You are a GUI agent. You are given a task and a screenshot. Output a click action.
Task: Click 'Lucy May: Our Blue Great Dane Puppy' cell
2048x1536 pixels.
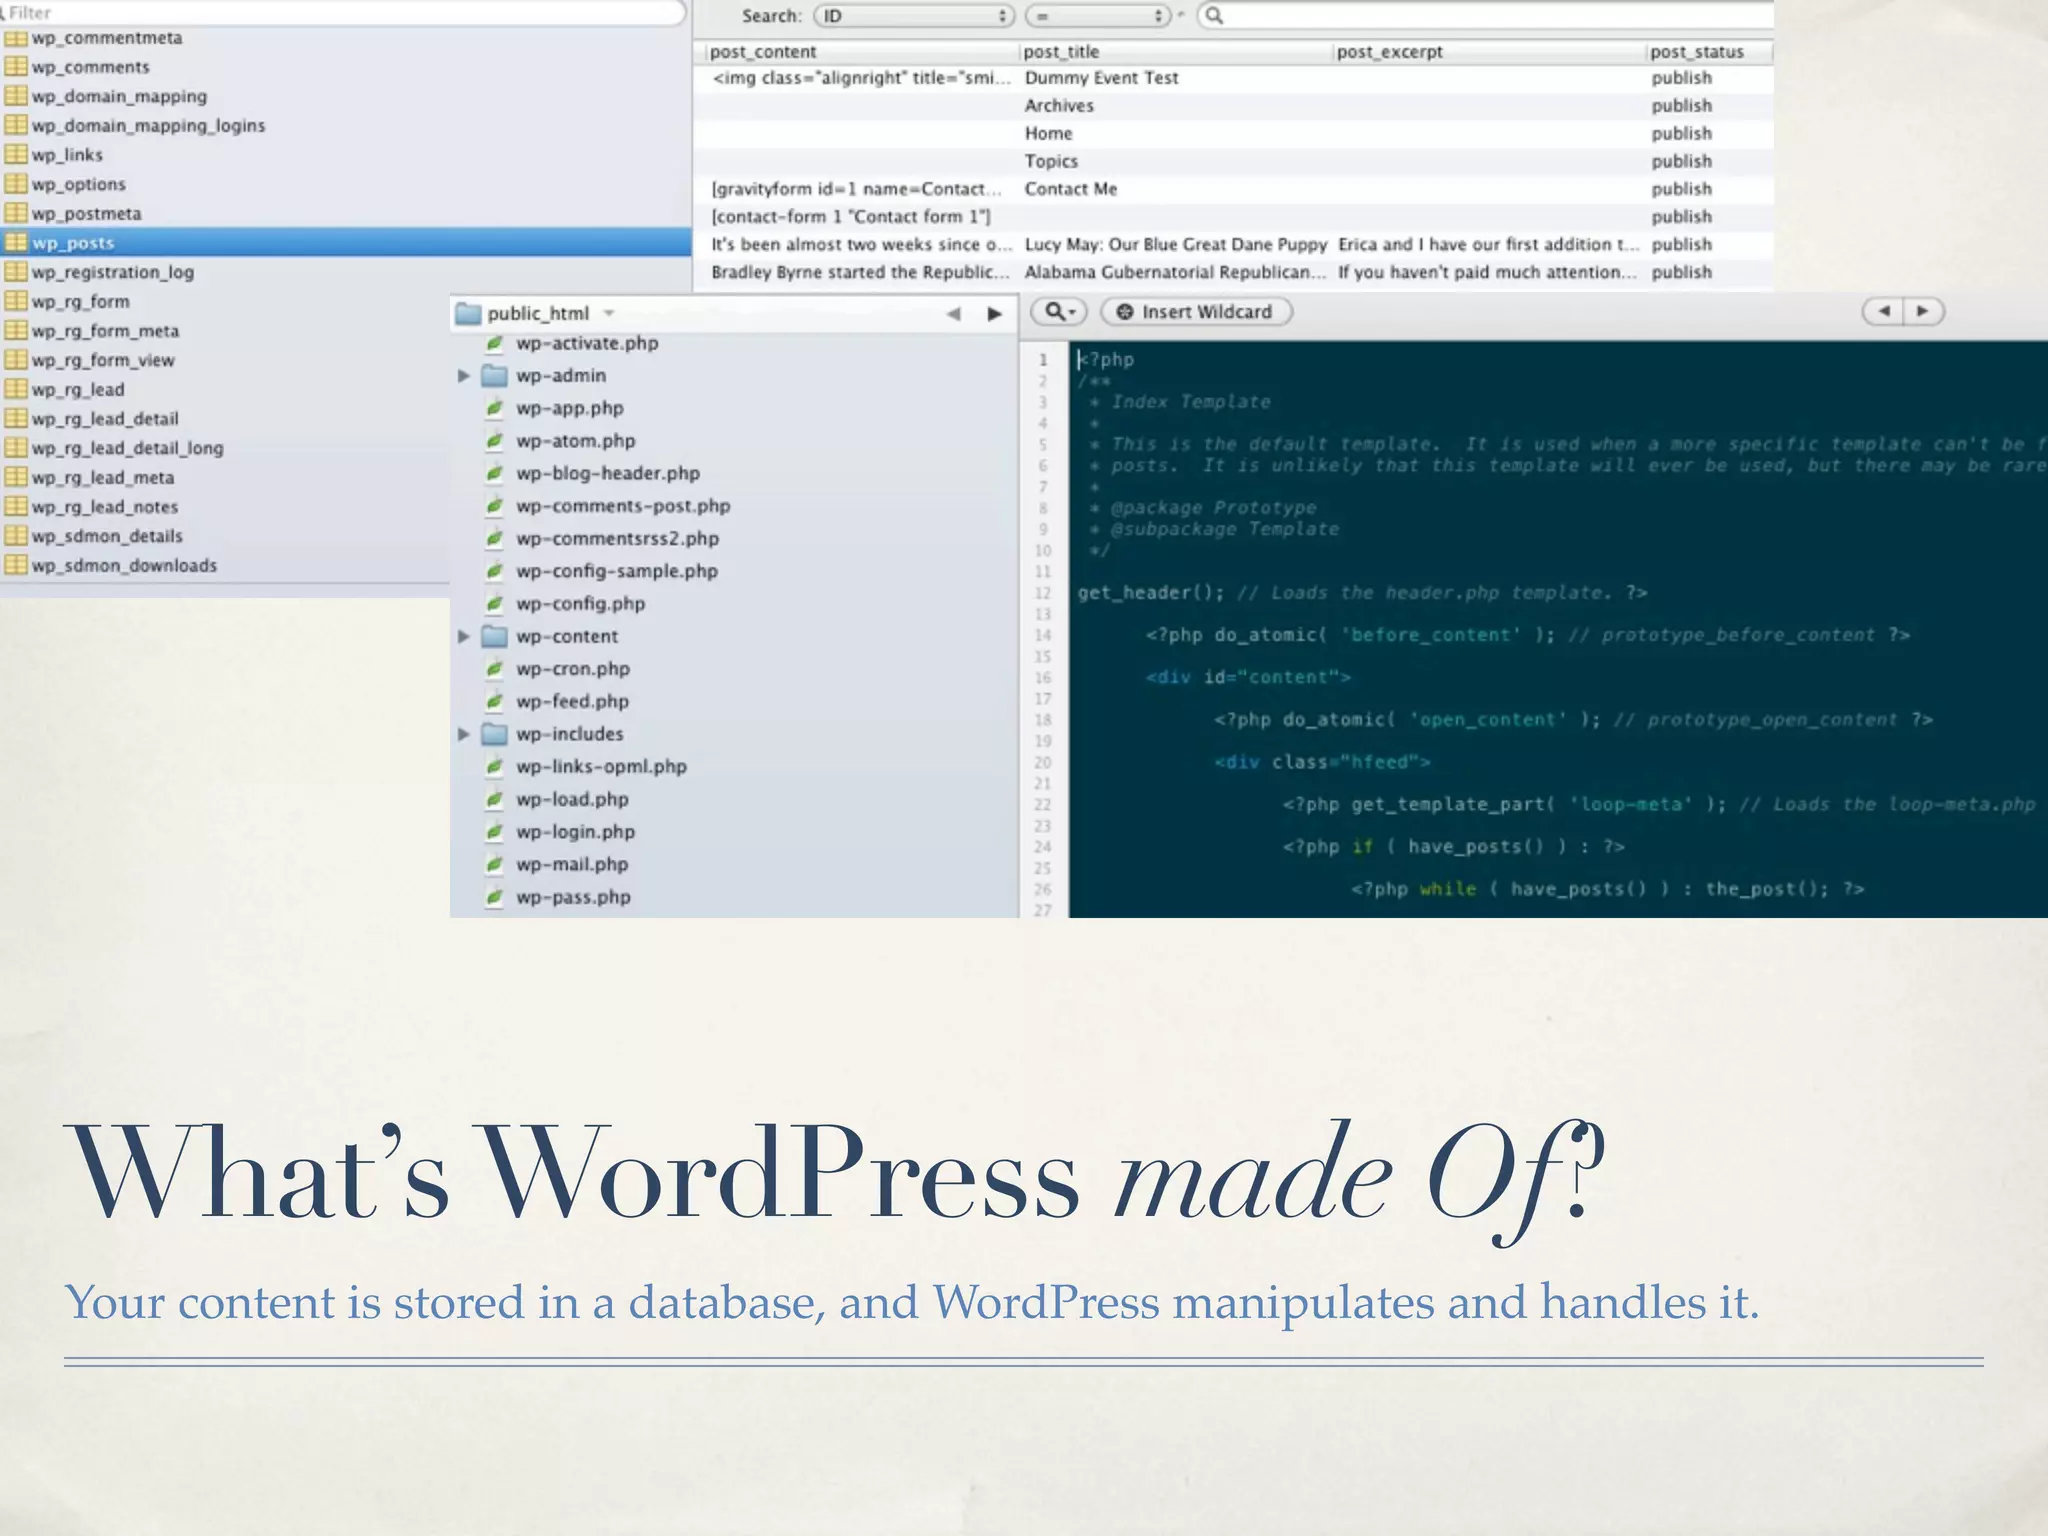click(x=1175, y=244)
